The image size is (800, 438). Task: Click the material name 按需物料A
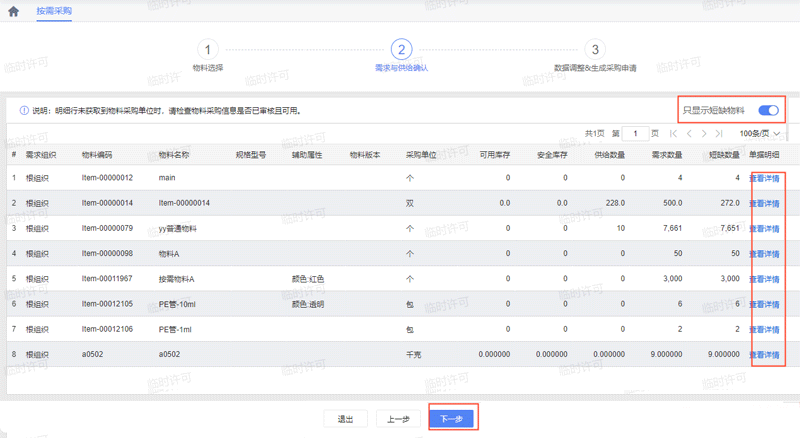point(177,279)
